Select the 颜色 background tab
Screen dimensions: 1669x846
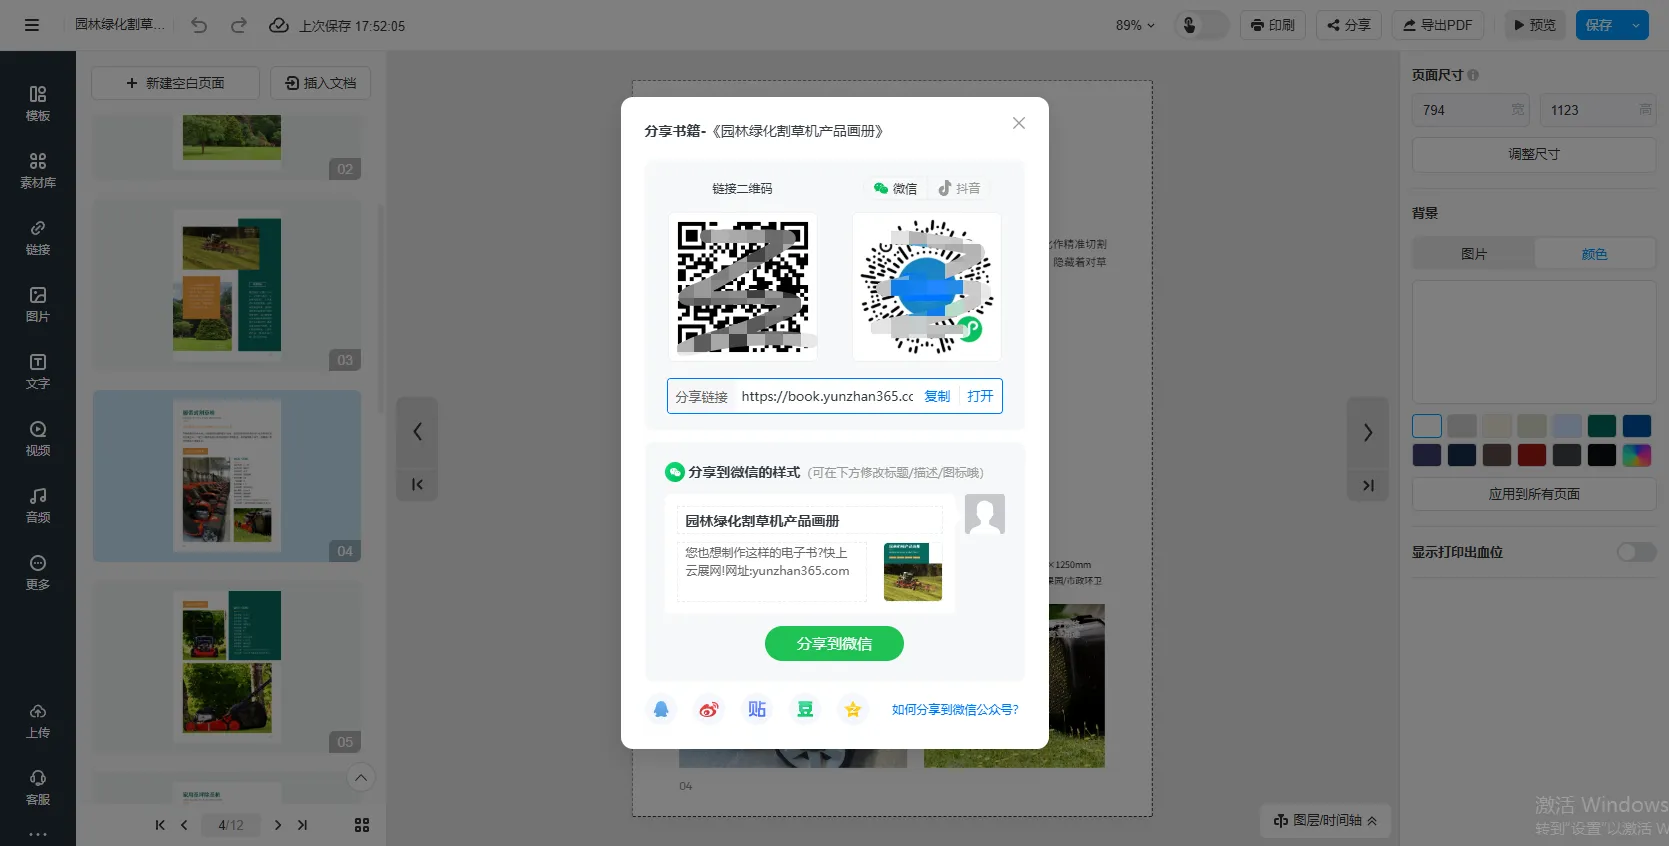coord(1594,254)
